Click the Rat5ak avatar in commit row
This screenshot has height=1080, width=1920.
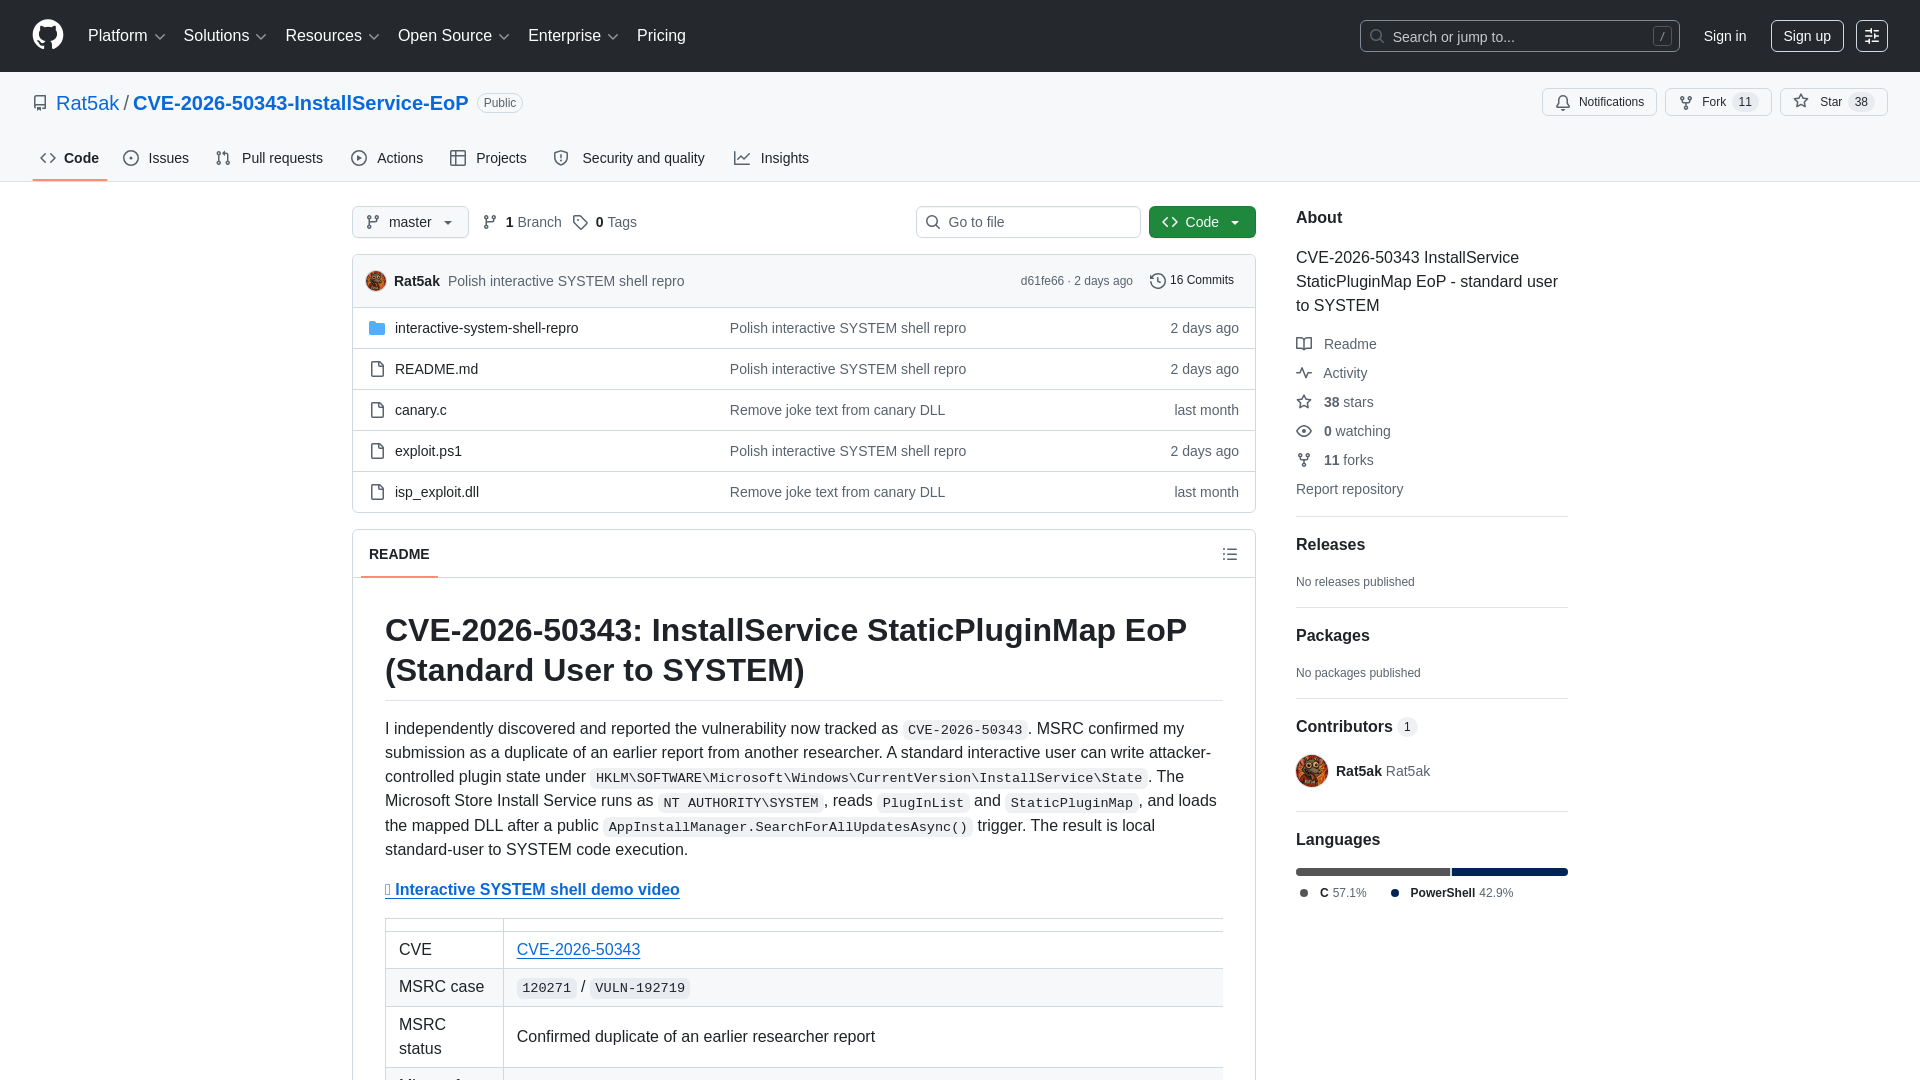pos(376,281)
